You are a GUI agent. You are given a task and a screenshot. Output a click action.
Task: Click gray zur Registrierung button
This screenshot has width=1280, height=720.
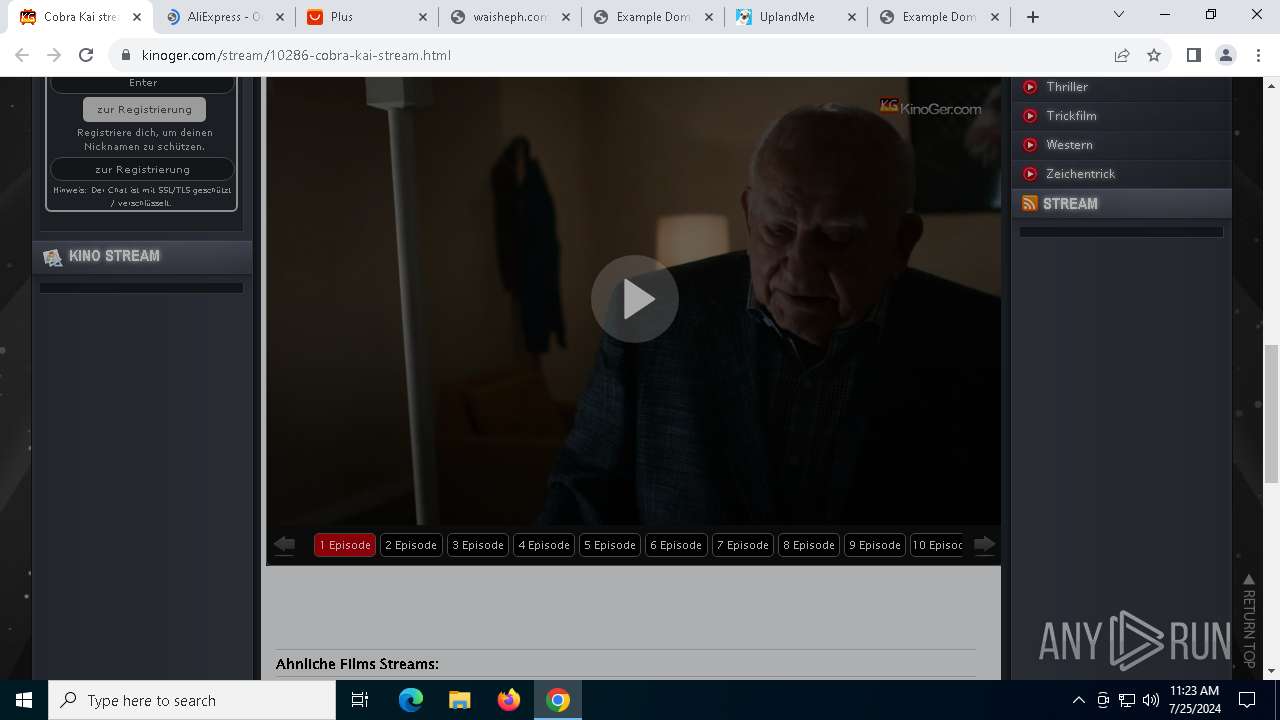pyautogui.click(x=144, y=109)
